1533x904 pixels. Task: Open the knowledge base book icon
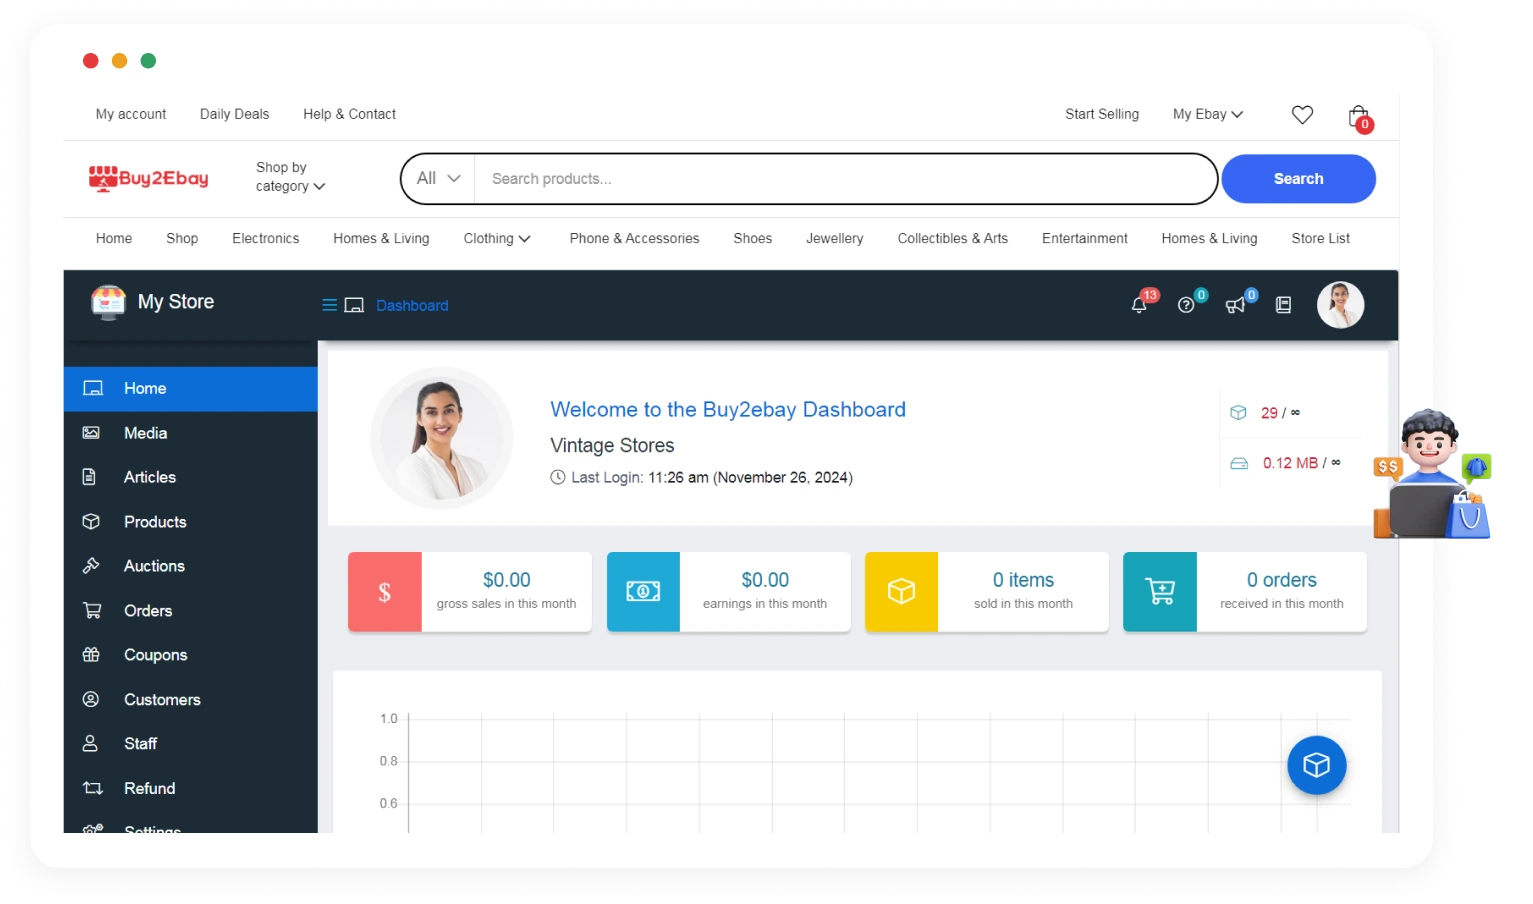pyautogui.click(x=1283, y=305)
